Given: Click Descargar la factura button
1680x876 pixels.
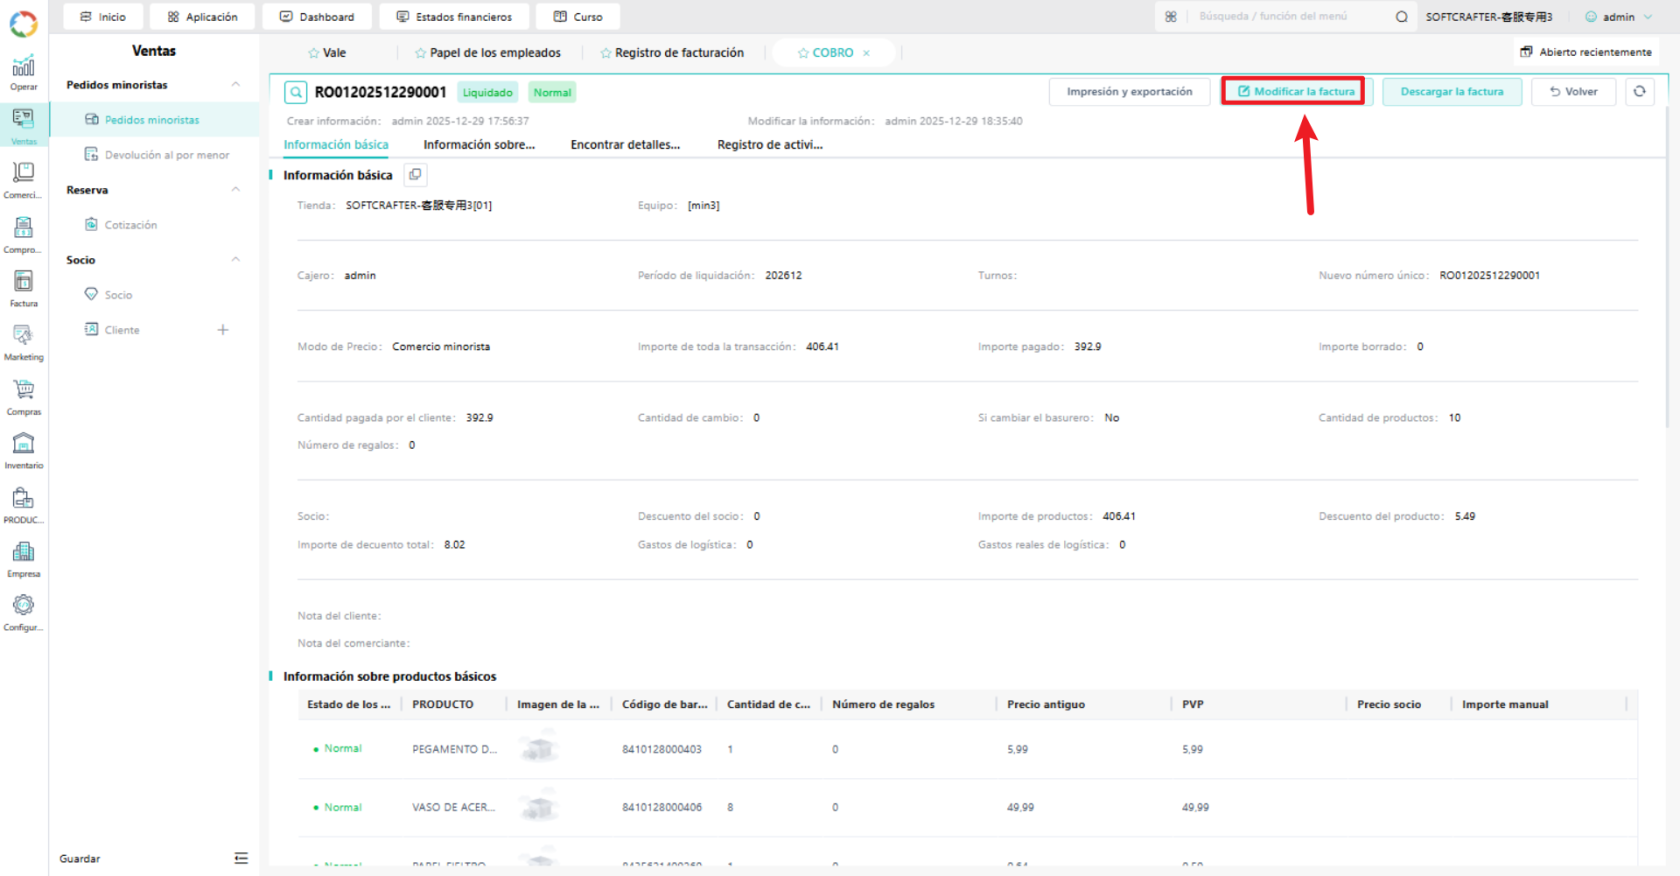Looking at the screenshot, I should coord(1452,91).
